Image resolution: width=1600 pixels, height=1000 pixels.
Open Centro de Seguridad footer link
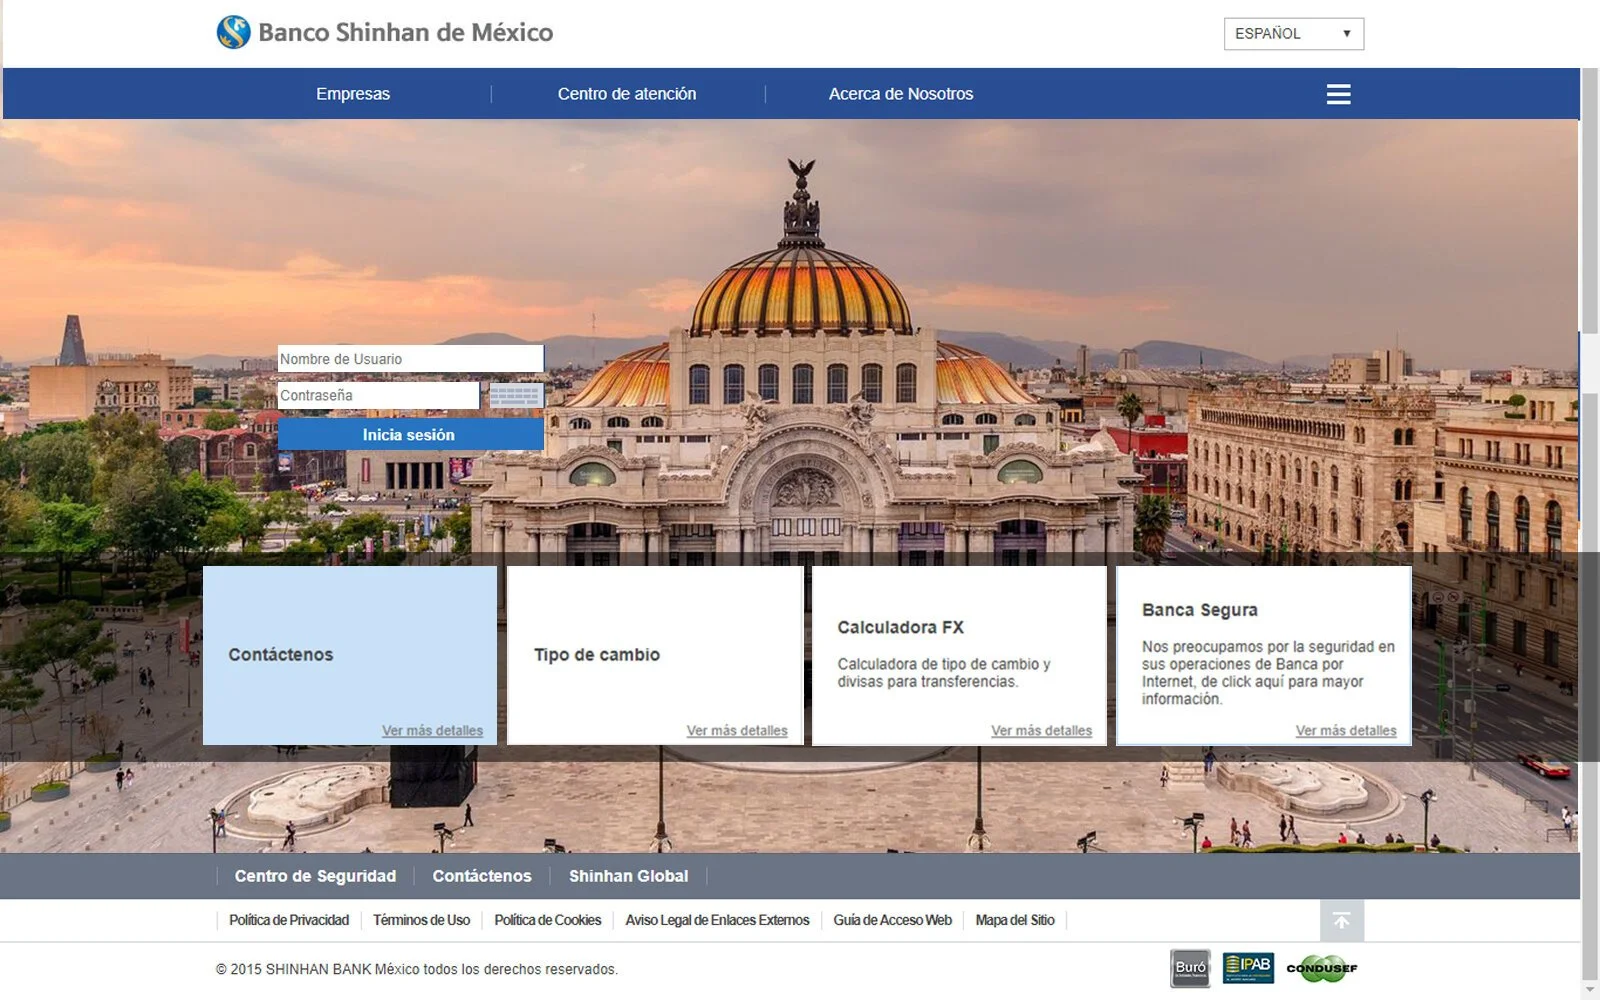[x=315, y=876]
